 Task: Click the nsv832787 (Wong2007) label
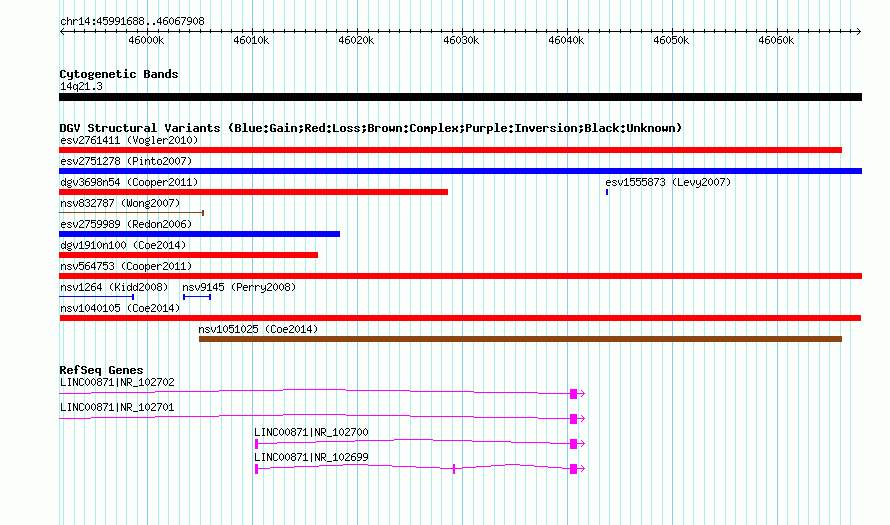point(120,203)
